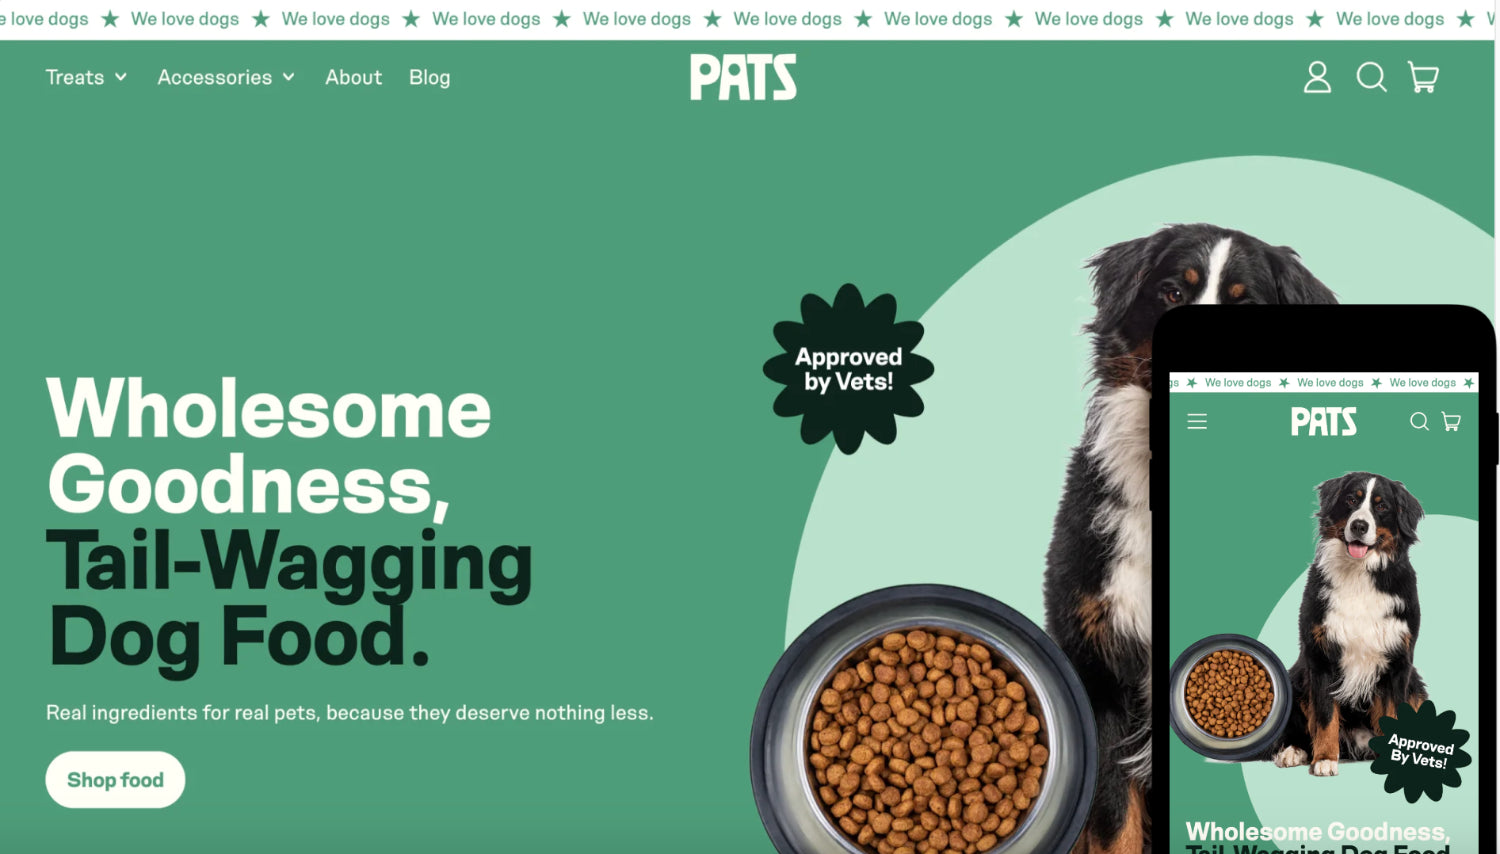The width and height of the screenshot is (1500, 854).
Task: Open the user account icon
Action: point(1317,77)
